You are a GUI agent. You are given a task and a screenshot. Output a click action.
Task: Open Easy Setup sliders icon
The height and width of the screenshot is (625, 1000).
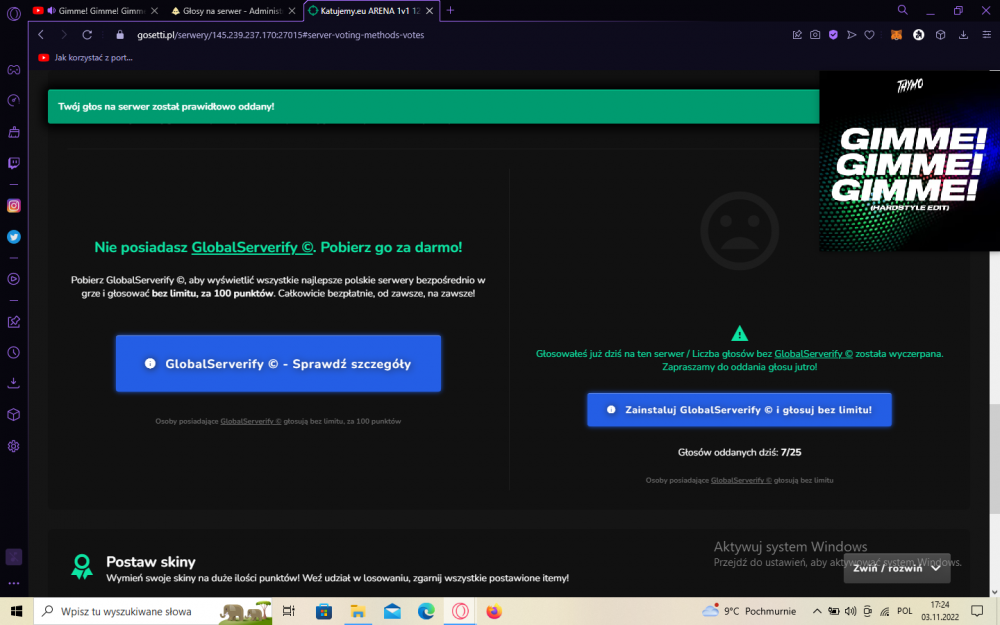986,35
